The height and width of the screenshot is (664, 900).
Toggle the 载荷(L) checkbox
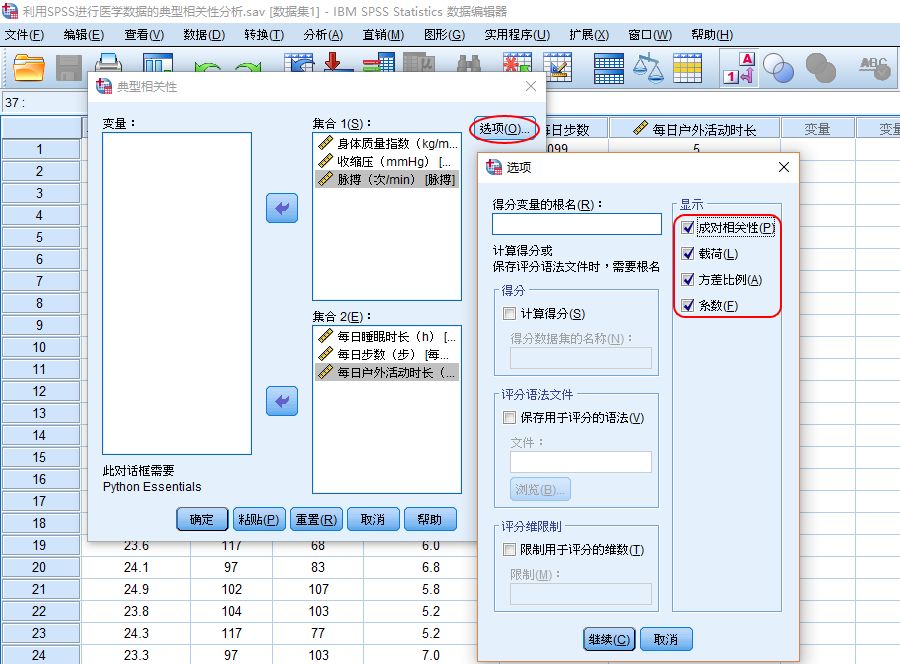pyautogui.click(x=687, y=254)
